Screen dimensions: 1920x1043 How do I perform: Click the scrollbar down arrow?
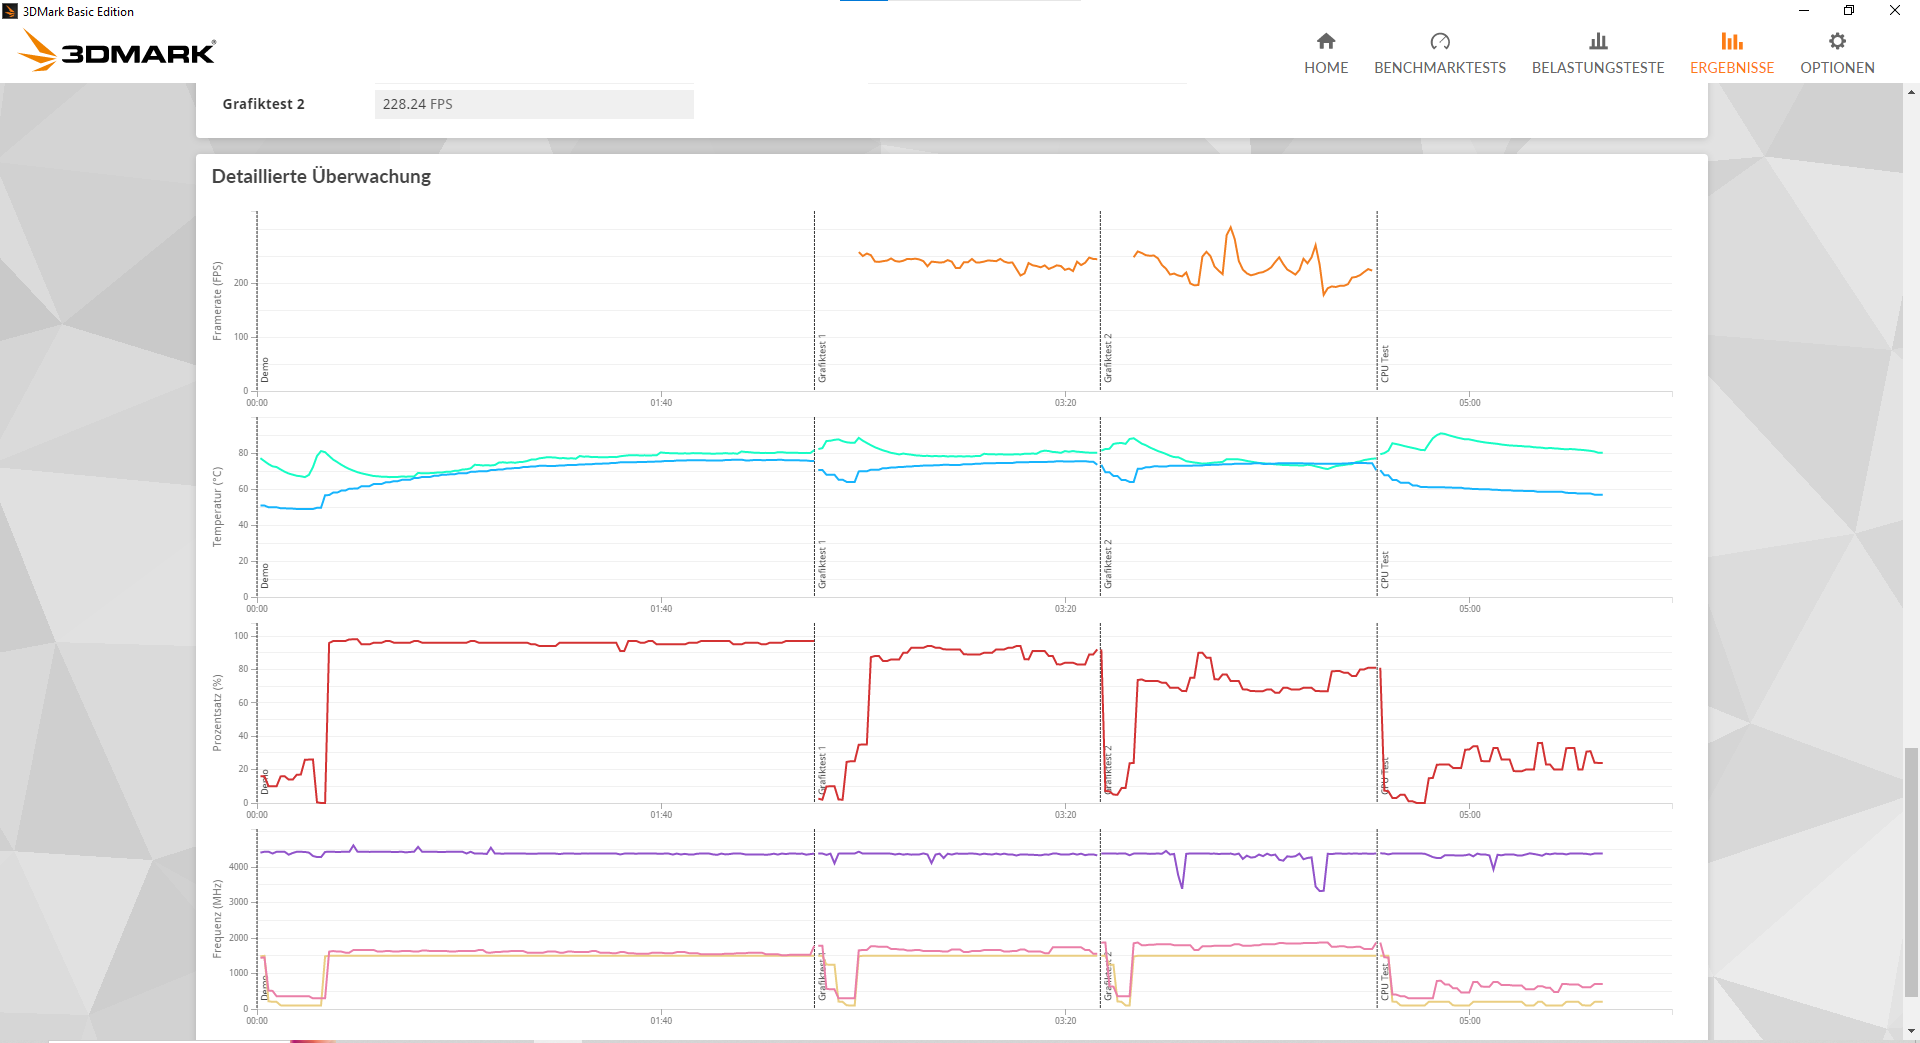tap(1911, 1031)
